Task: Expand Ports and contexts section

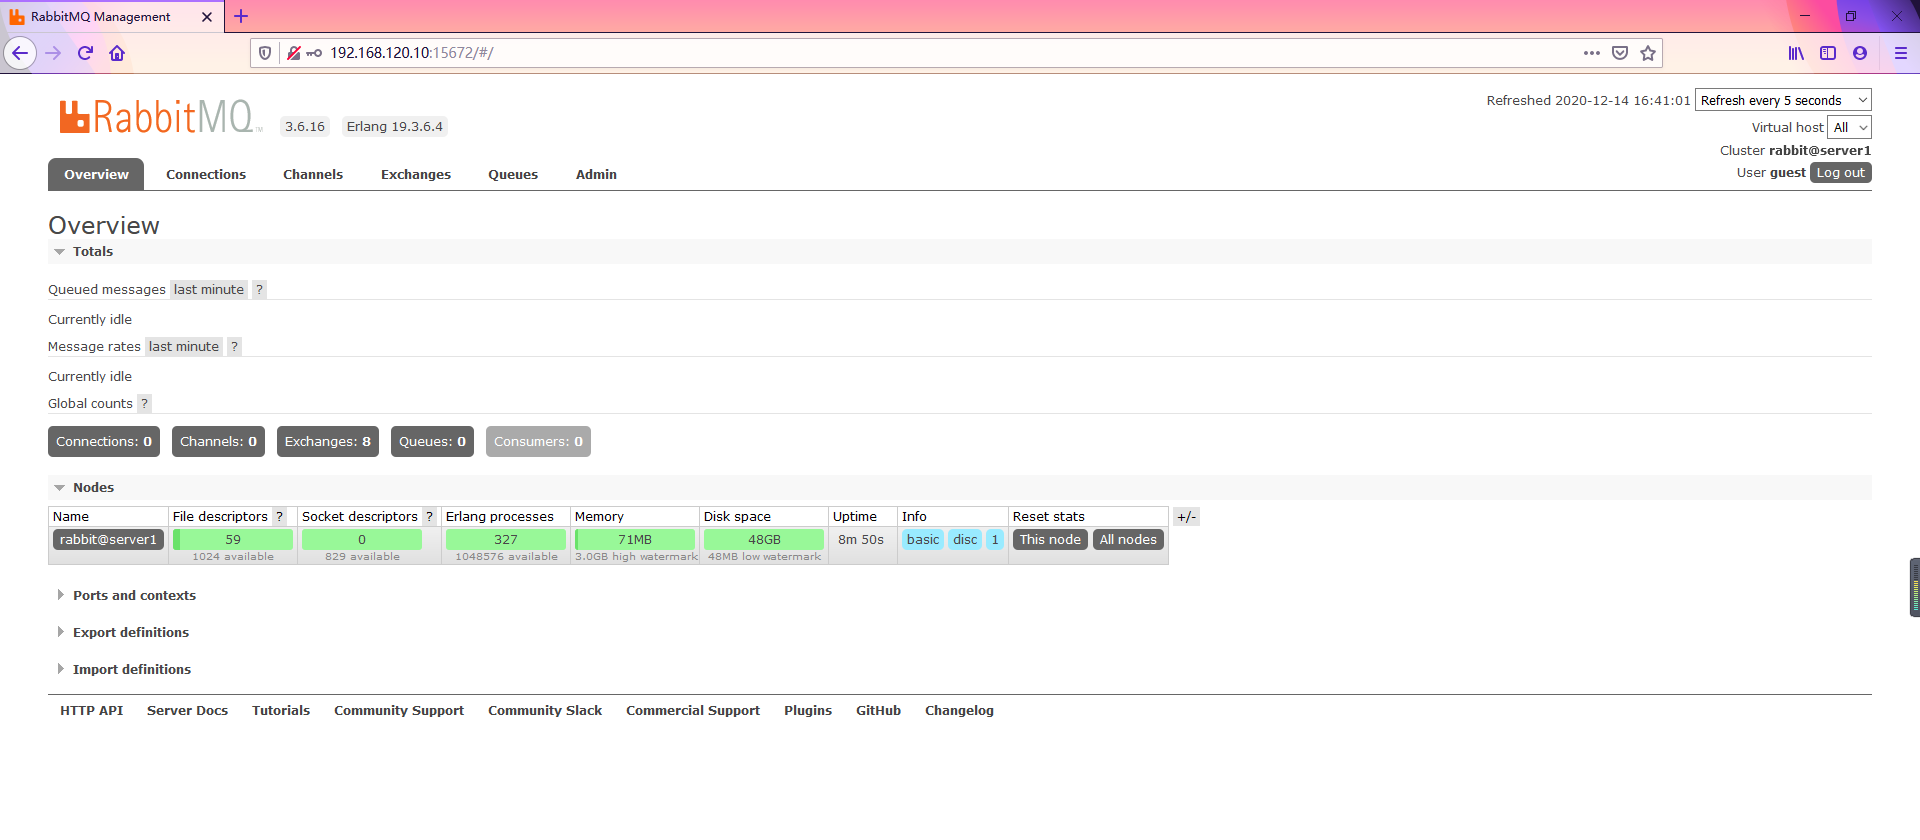Action: pyautogui.click(x=134, y=596)
